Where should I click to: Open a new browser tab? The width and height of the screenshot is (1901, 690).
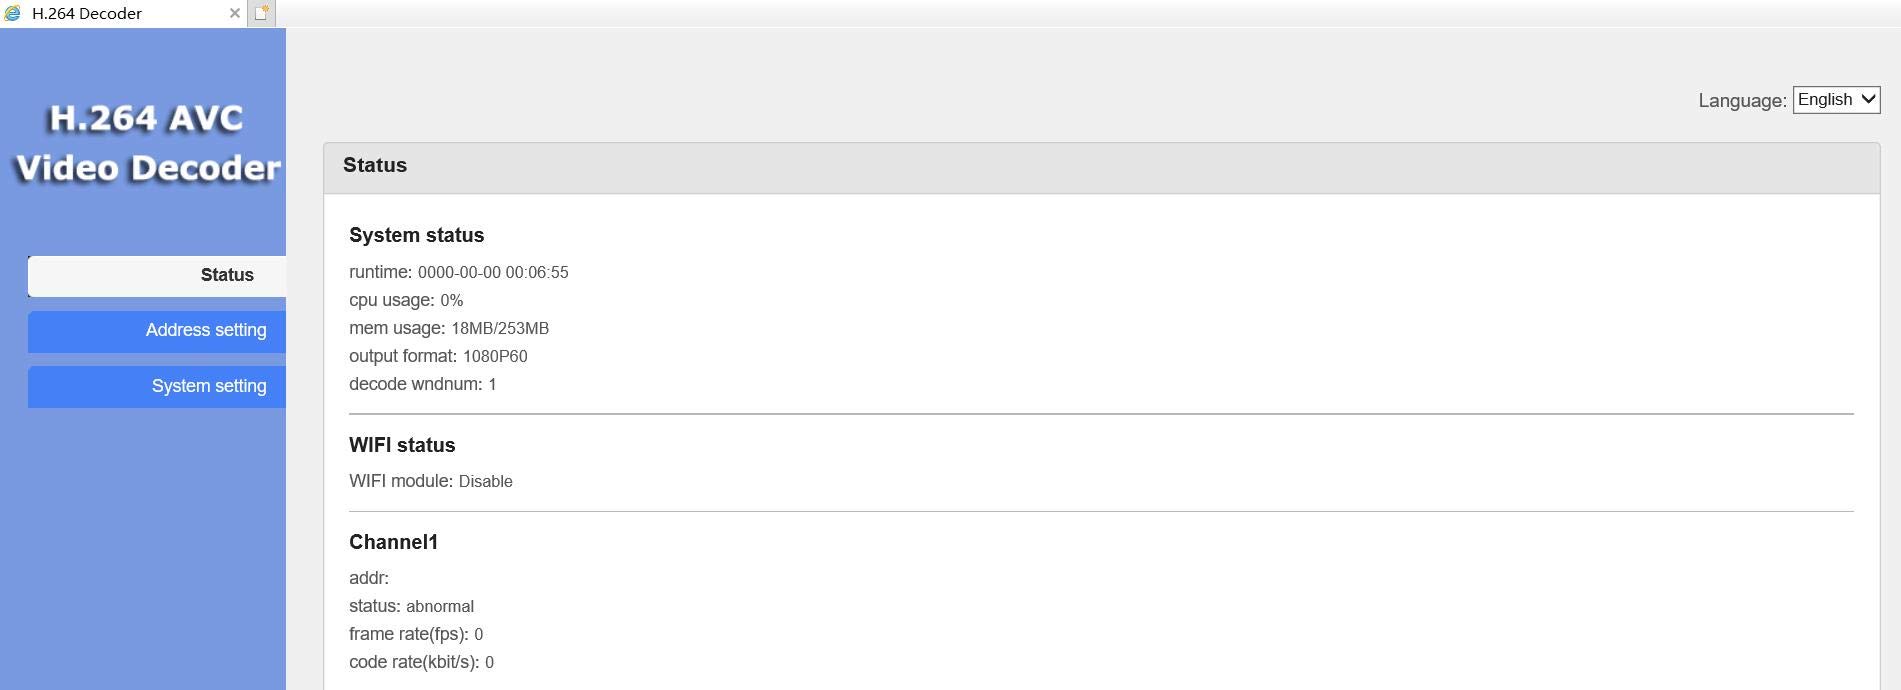pyautogui.click(x=261, y=13)
